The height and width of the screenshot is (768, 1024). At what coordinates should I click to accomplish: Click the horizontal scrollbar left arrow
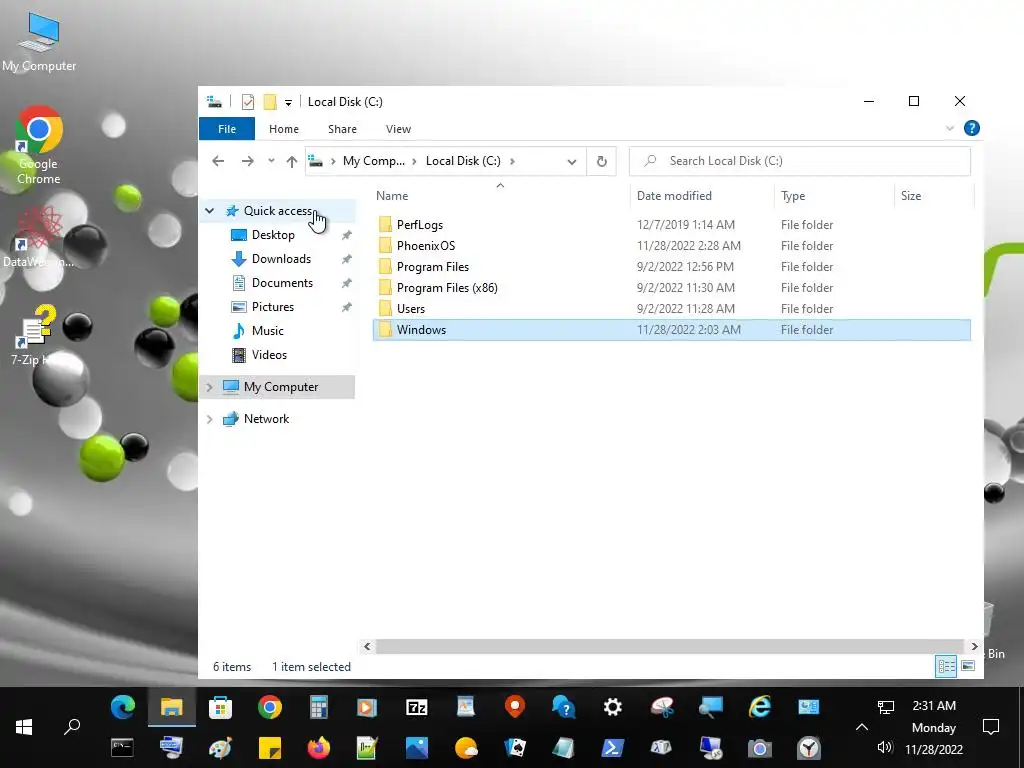367,647
